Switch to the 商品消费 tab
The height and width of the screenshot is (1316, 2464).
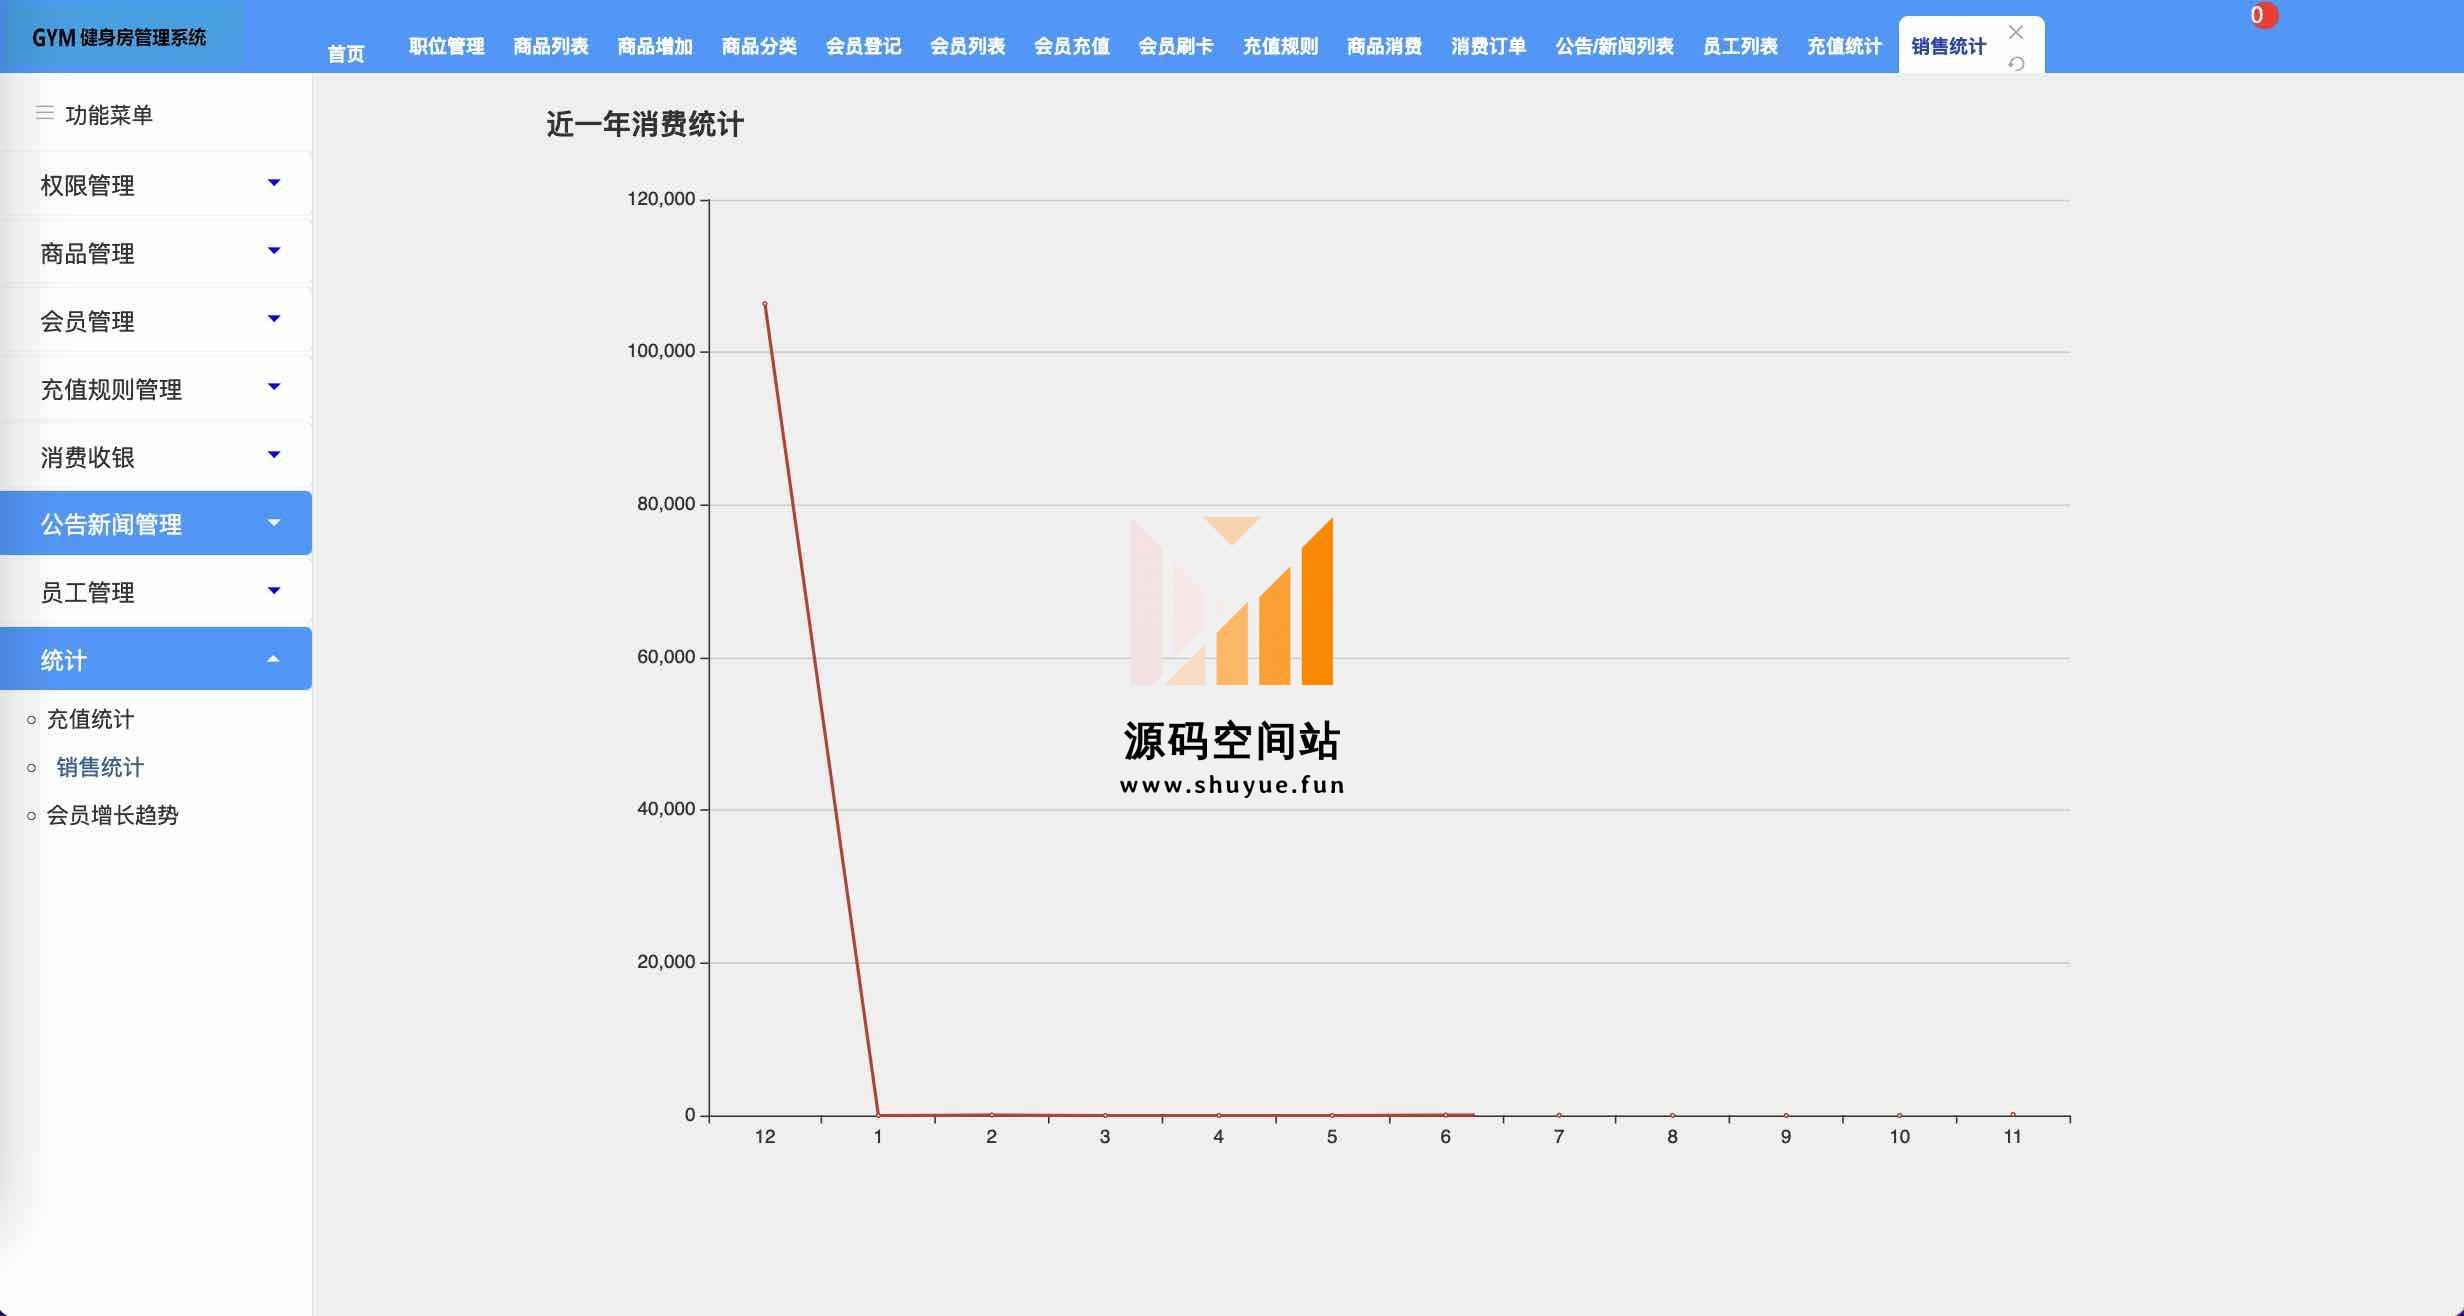click(1384, 46)
